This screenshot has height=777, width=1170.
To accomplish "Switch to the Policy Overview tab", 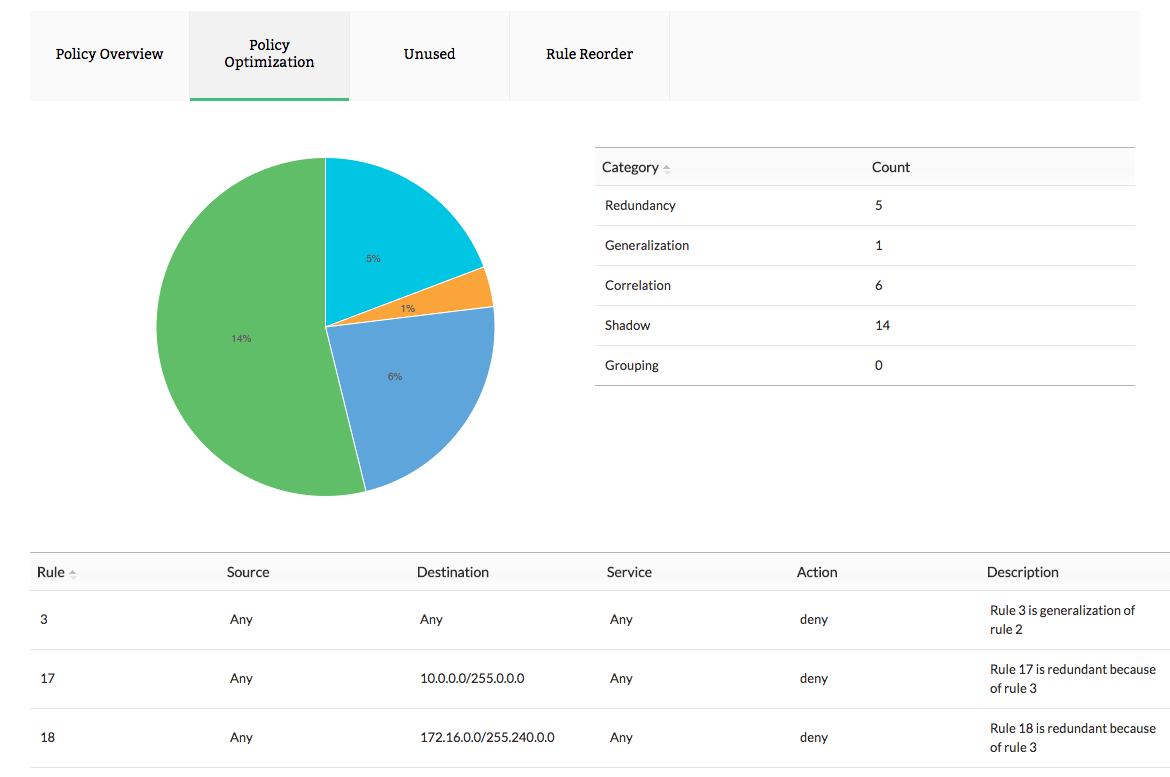I will (108, 54).
